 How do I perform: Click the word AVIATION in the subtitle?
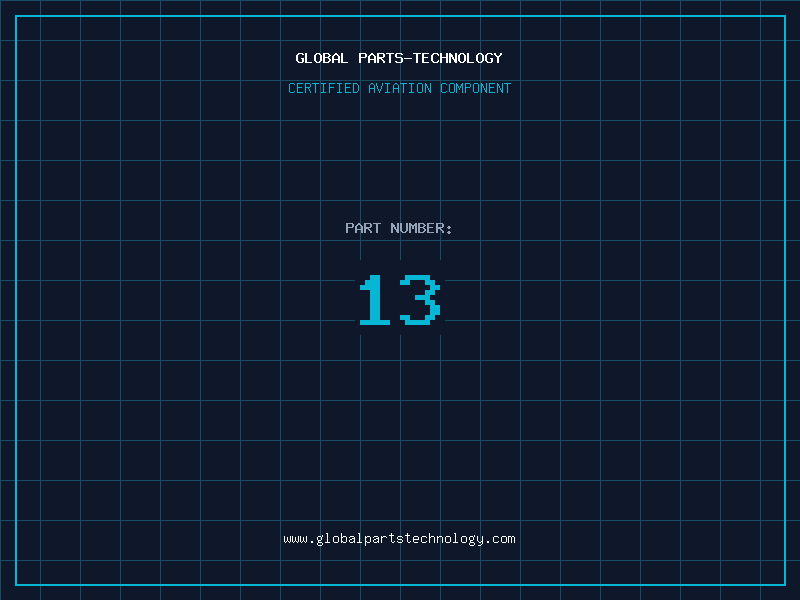[x=400, y=88]
